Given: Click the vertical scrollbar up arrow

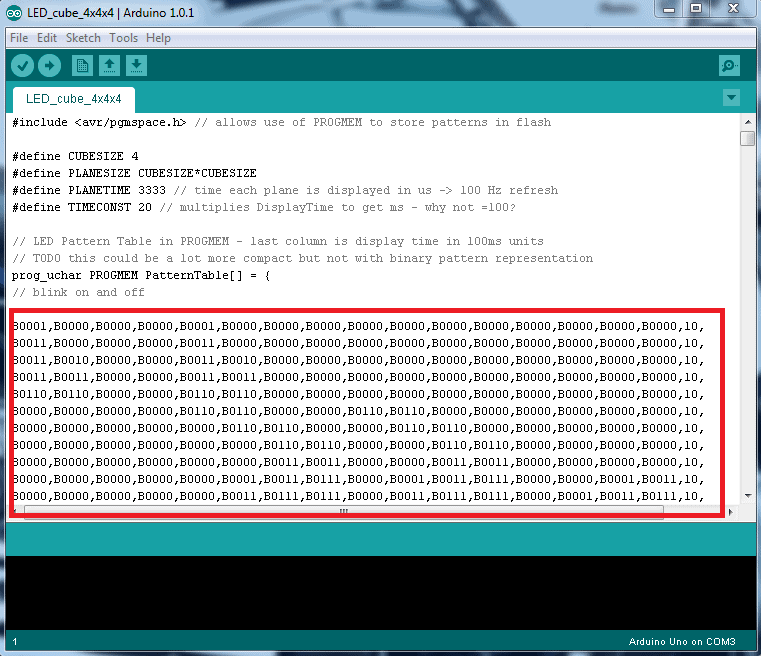Looking at the screenshot, I should click(747, 122).
